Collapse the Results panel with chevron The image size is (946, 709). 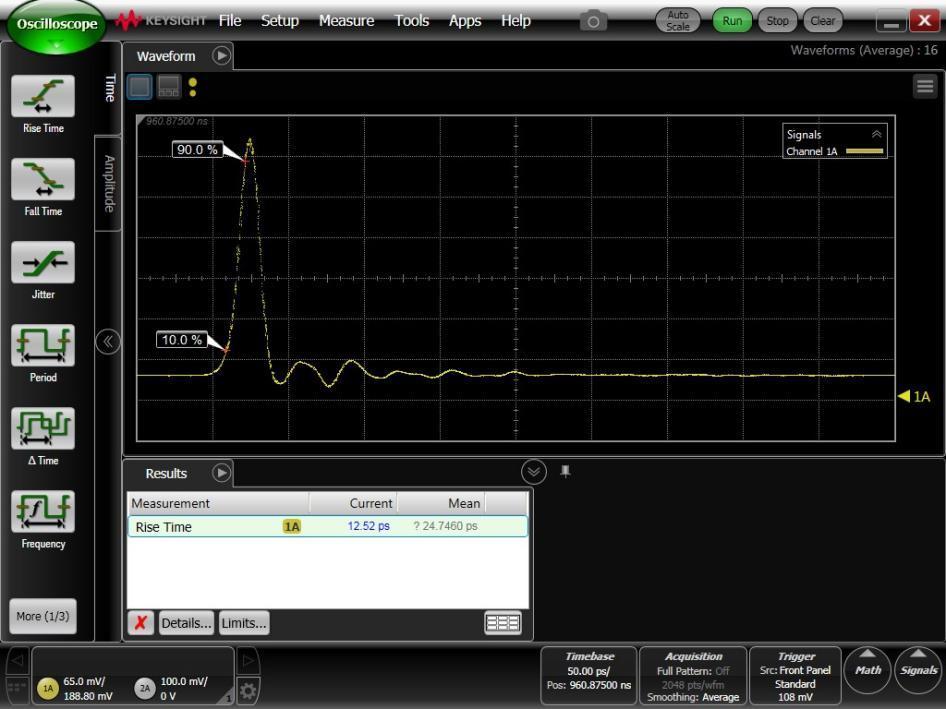tap(534, 471)
